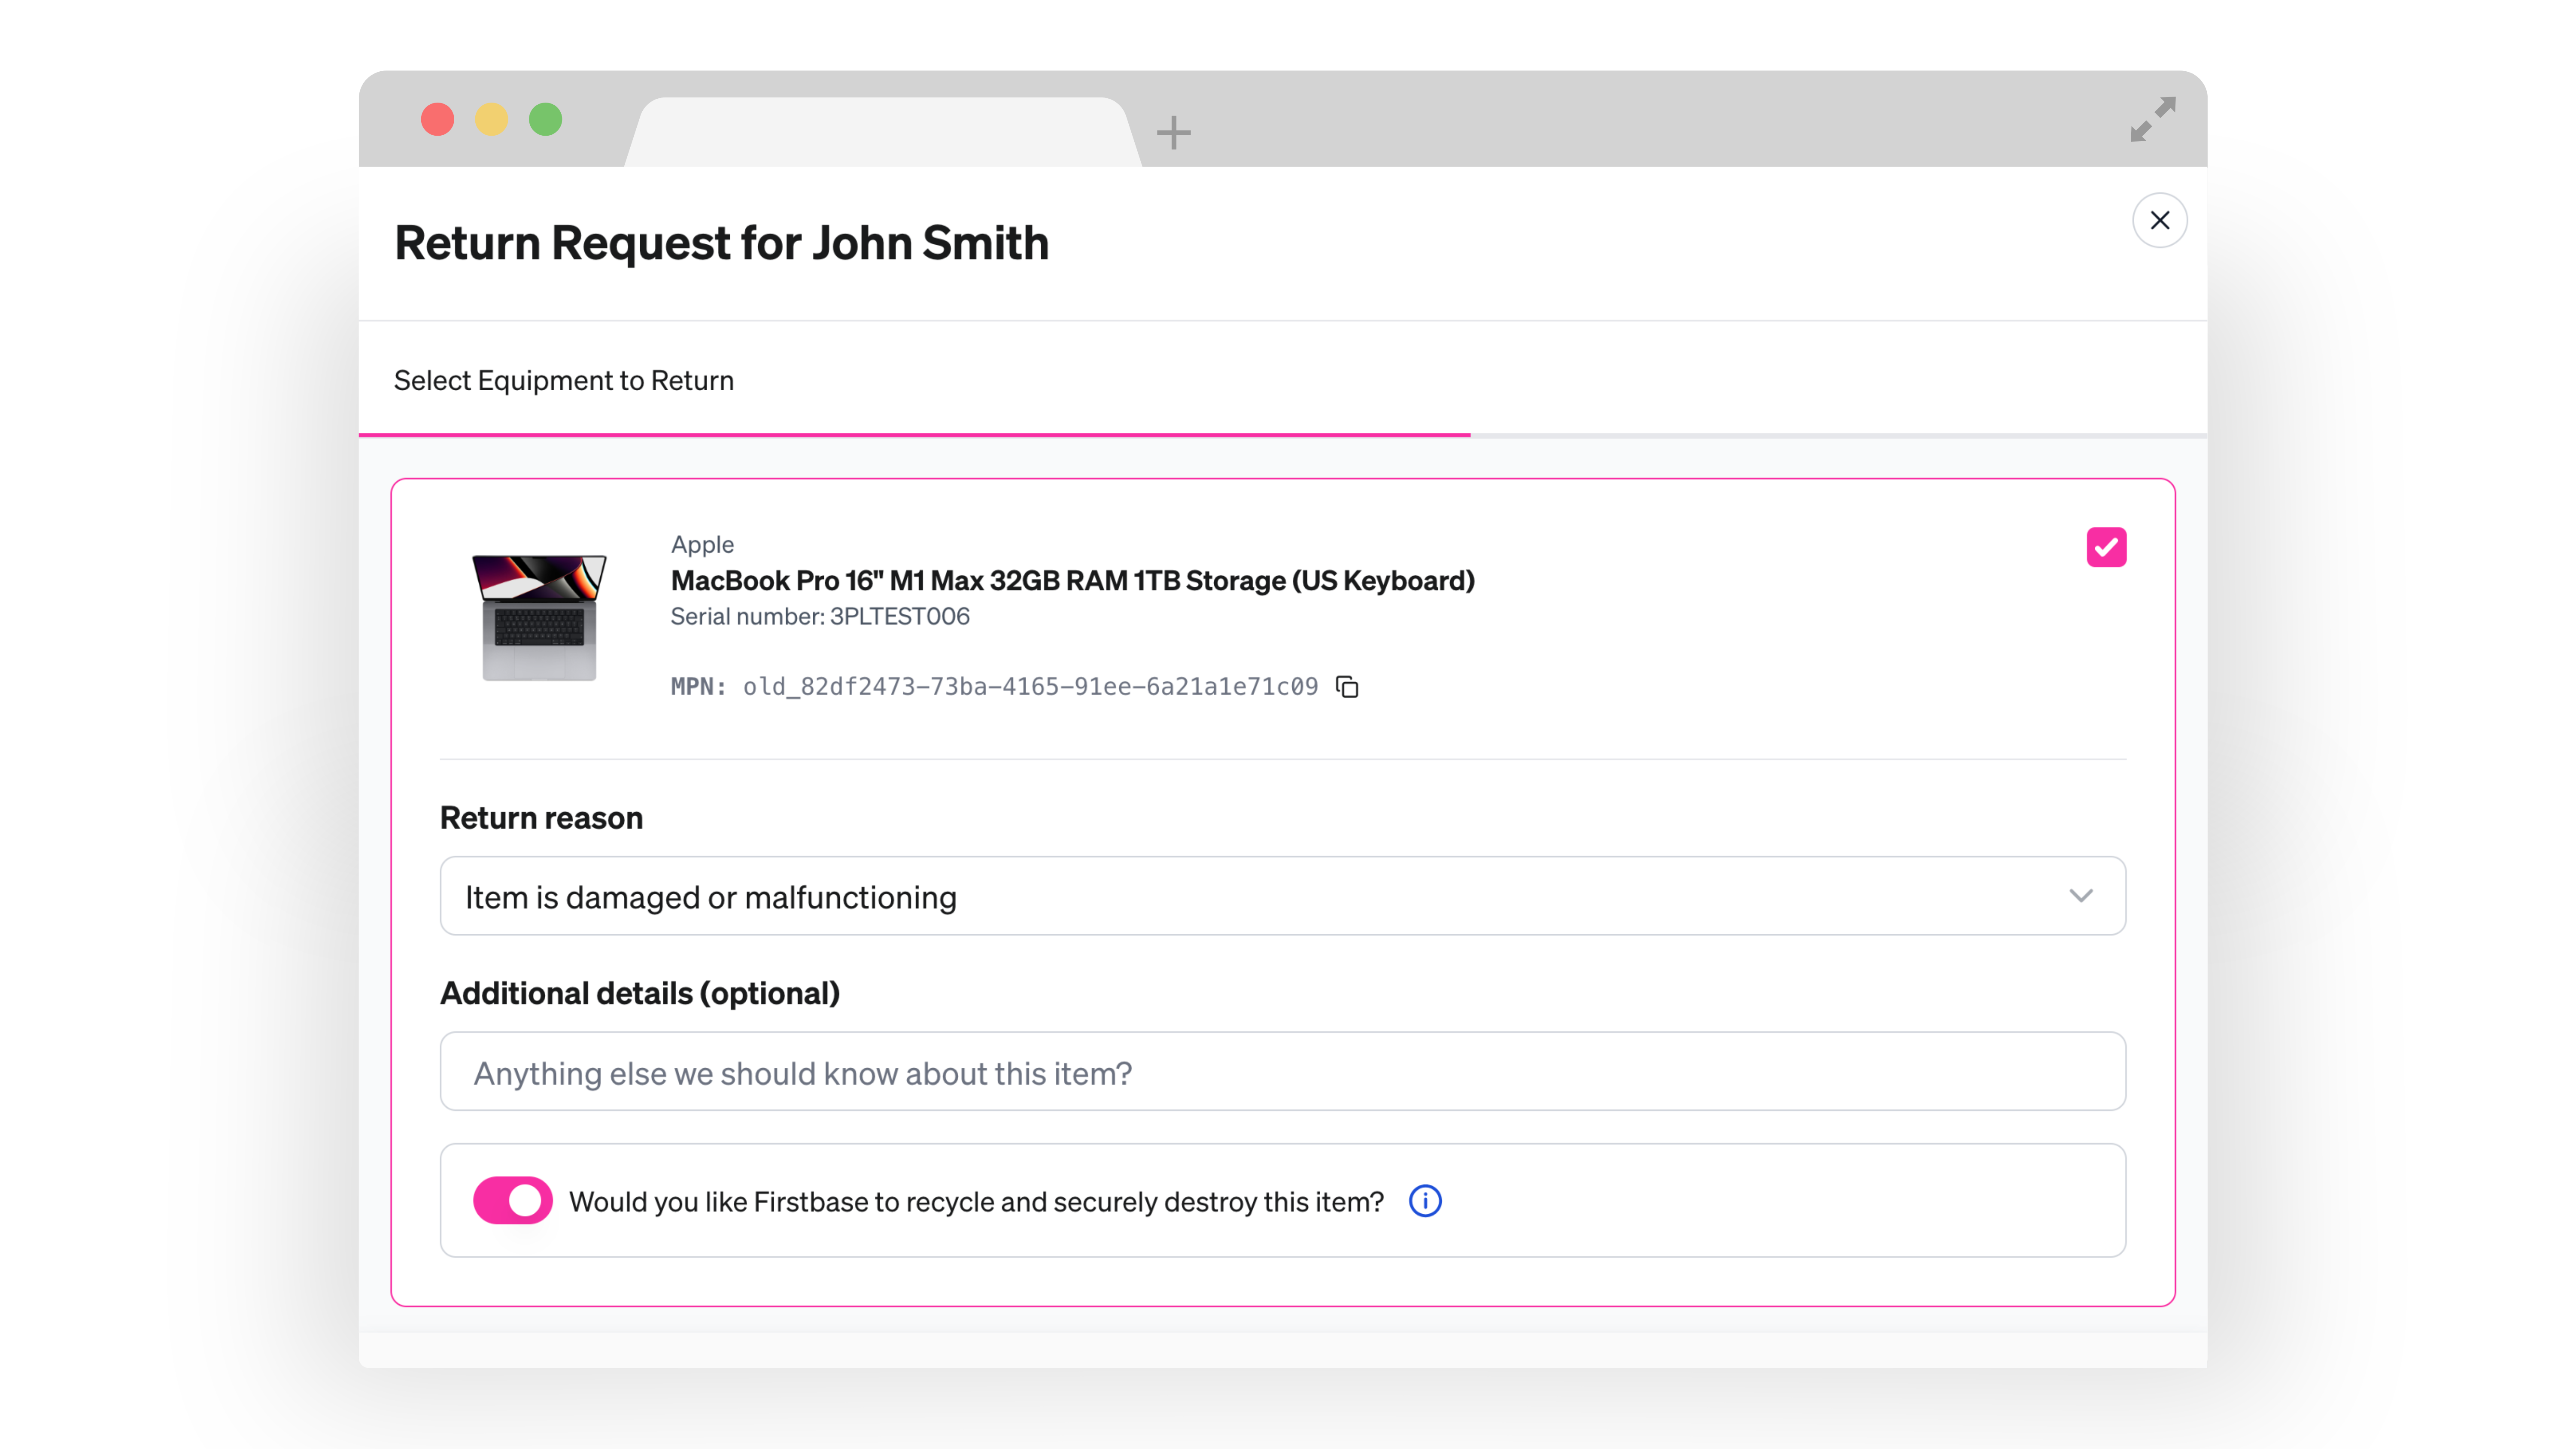Click the Return reason chevron arrow

coord(2081,896)
